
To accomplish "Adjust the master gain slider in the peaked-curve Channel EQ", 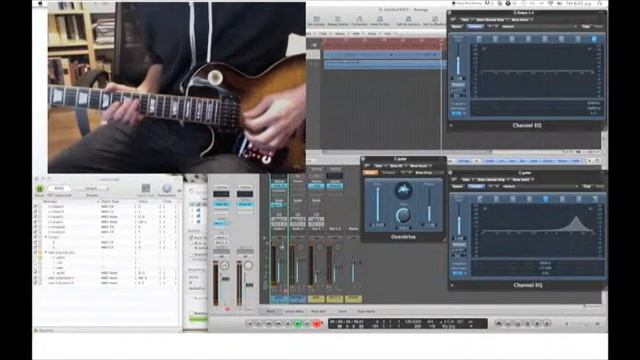I will pos(459,219).
